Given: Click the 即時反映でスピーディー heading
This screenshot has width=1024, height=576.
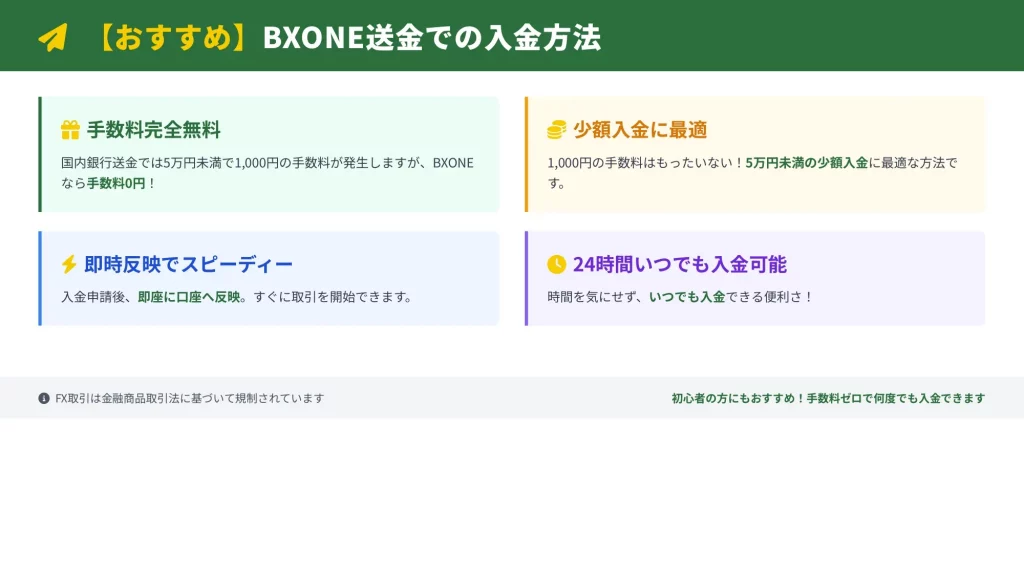Looking at the screenshot, I should pos(189,264).
